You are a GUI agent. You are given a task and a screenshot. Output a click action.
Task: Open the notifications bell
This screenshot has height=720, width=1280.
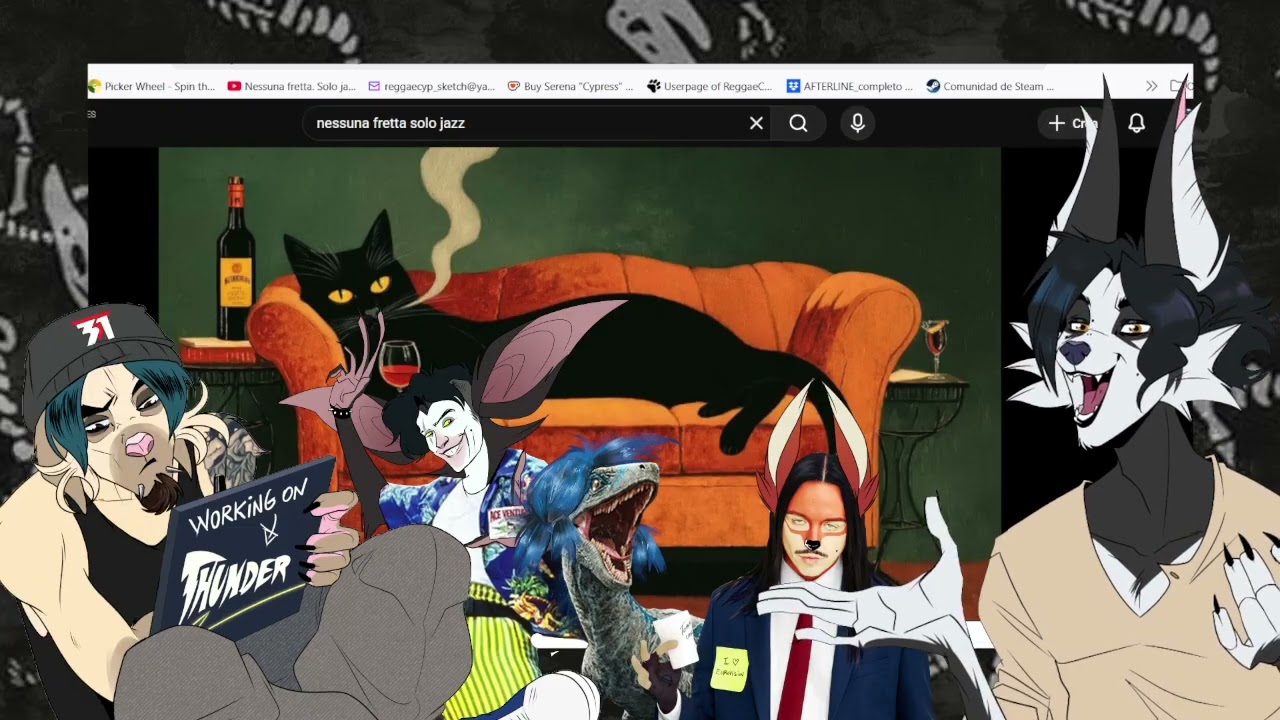(1137, 123)
